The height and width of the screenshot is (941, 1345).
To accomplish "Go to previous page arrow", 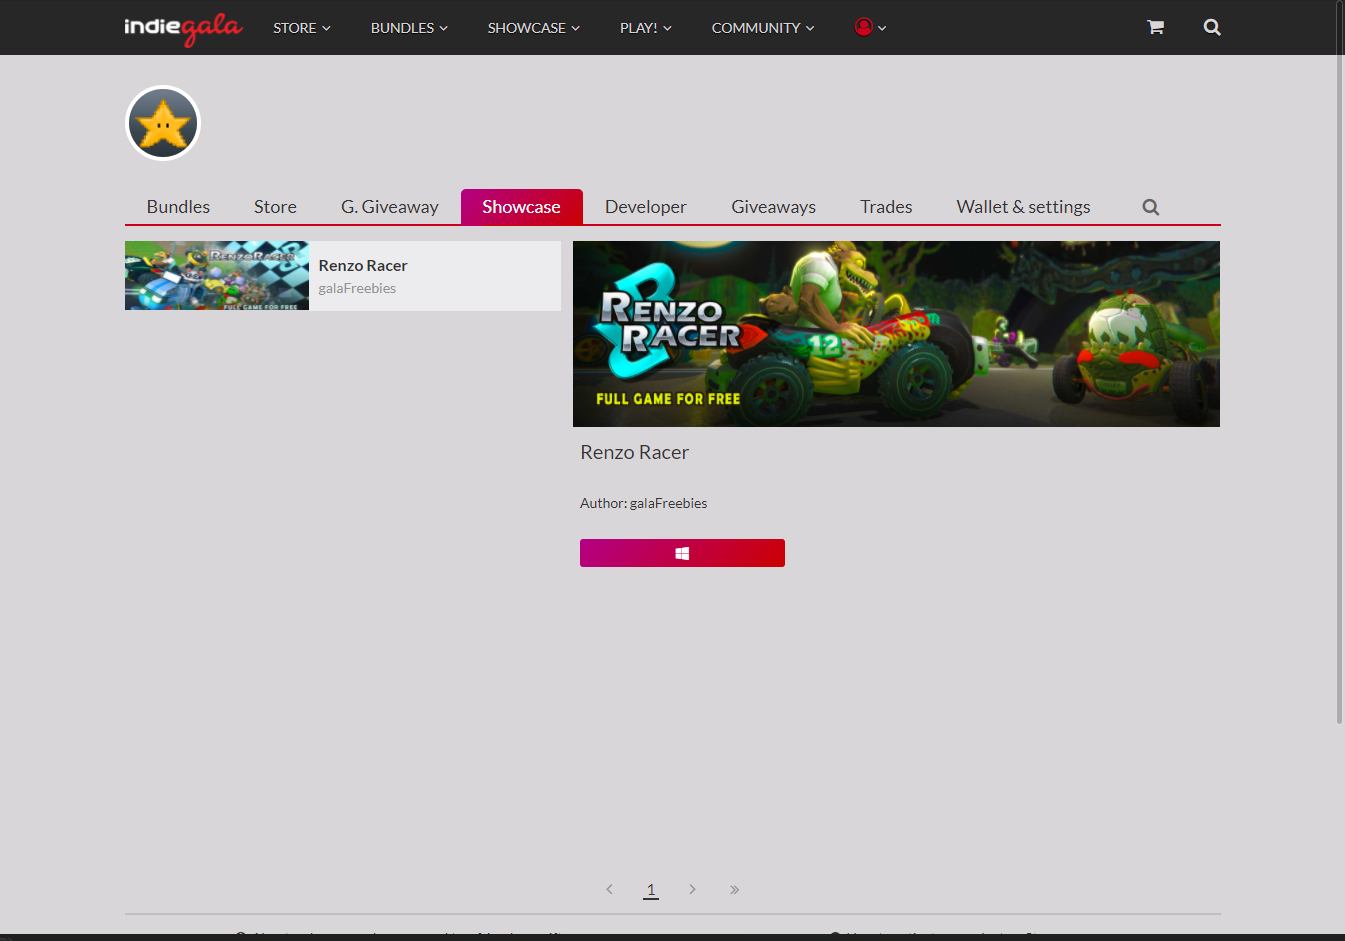I will tap(609, 889).
